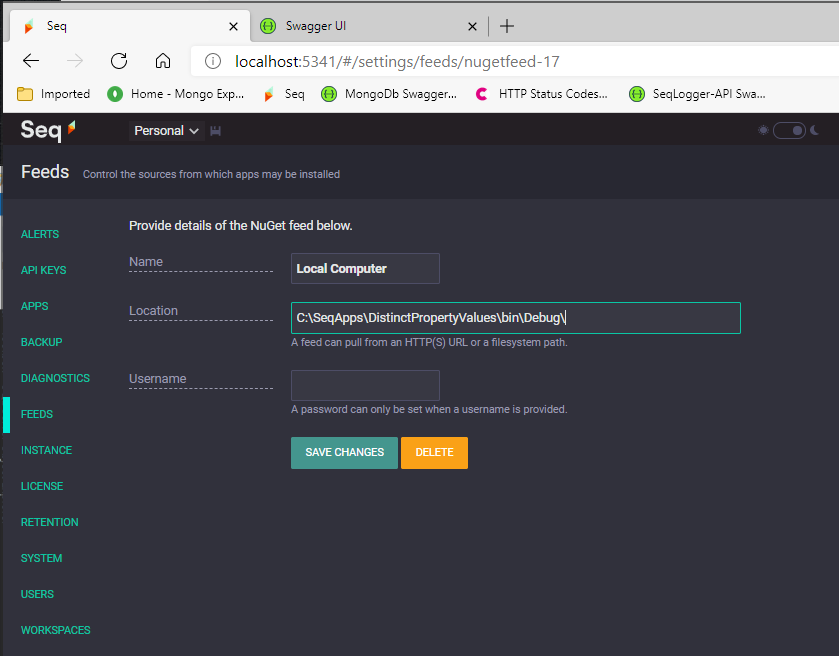
Task: Click the Location field label
Action: click(154, 311)
